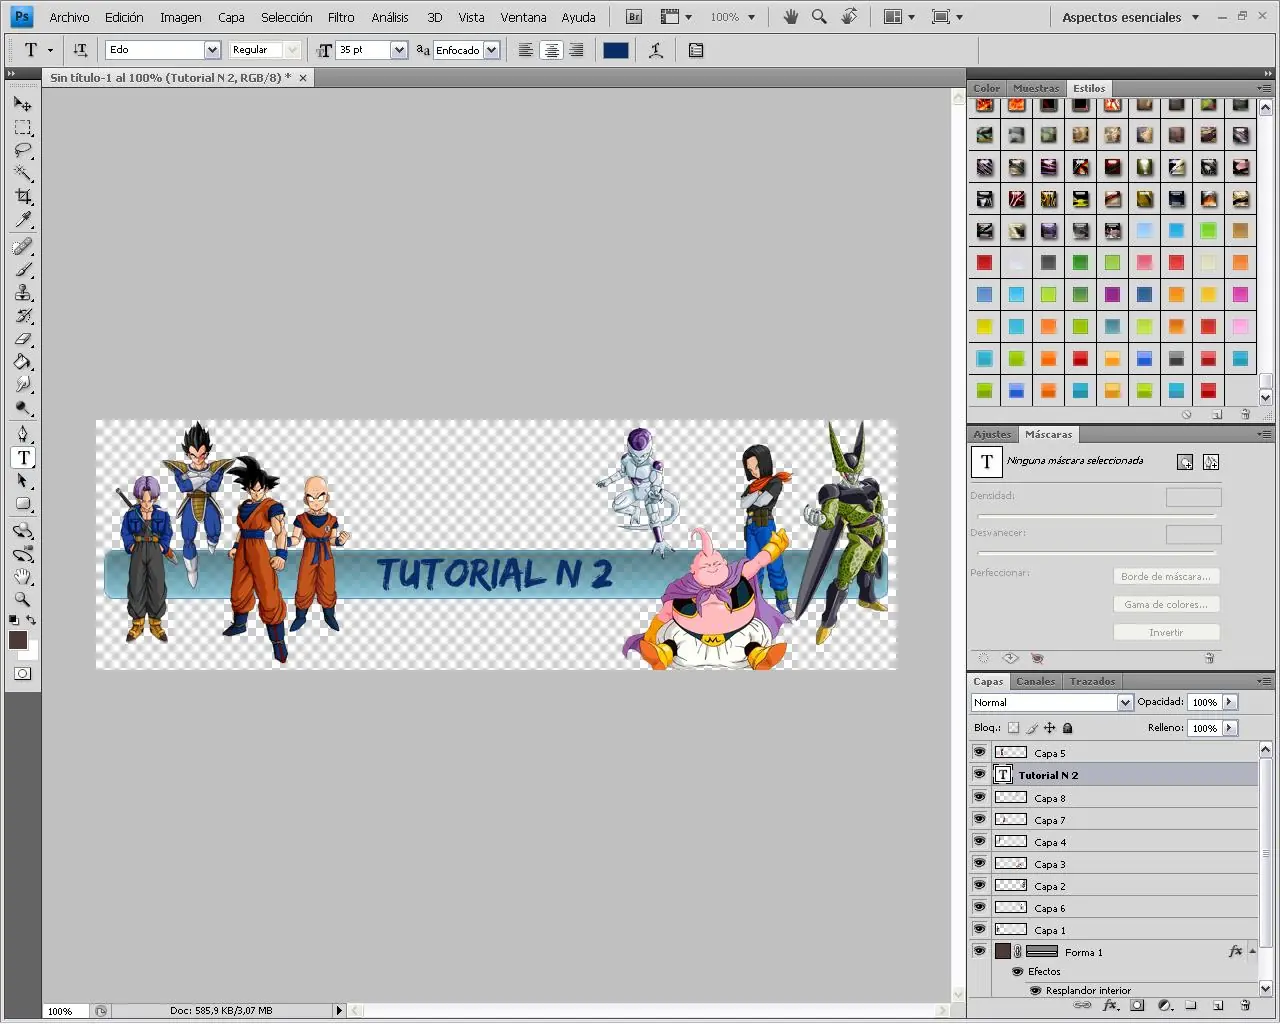Open the Relleno slider arrow
The width and height of the screenshot is (1280, 1024).
click(x=1230, y=728)
